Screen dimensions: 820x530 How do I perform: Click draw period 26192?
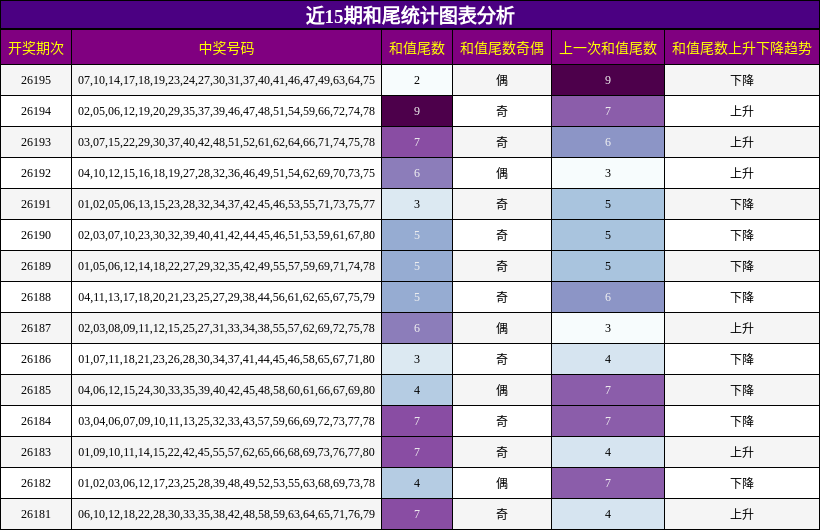36,173
